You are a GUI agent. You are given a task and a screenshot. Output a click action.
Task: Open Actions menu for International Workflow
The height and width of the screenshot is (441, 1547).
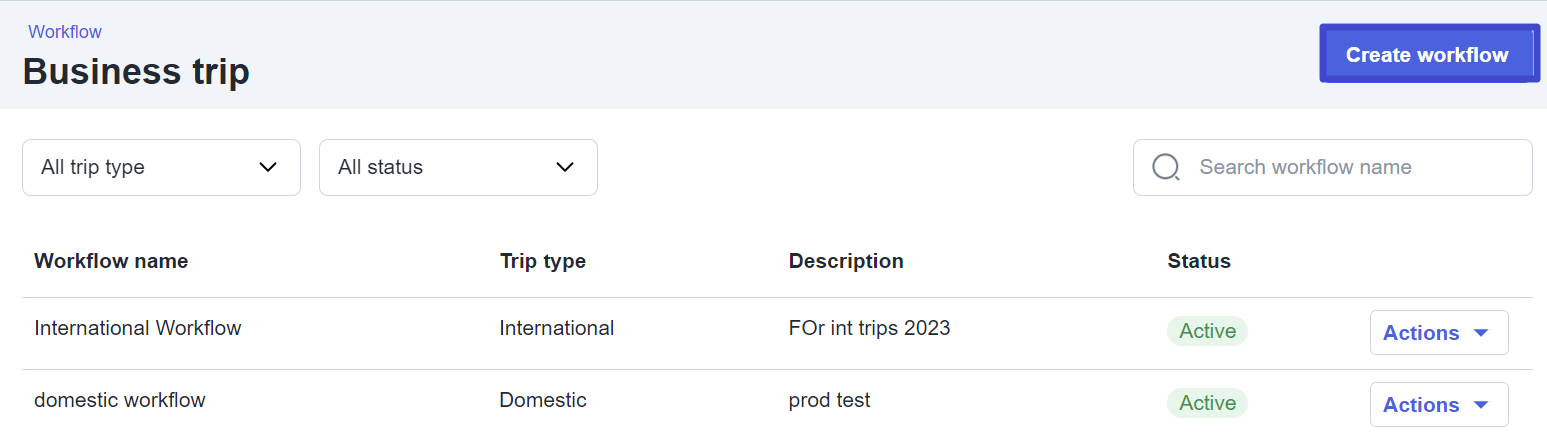1439,333
